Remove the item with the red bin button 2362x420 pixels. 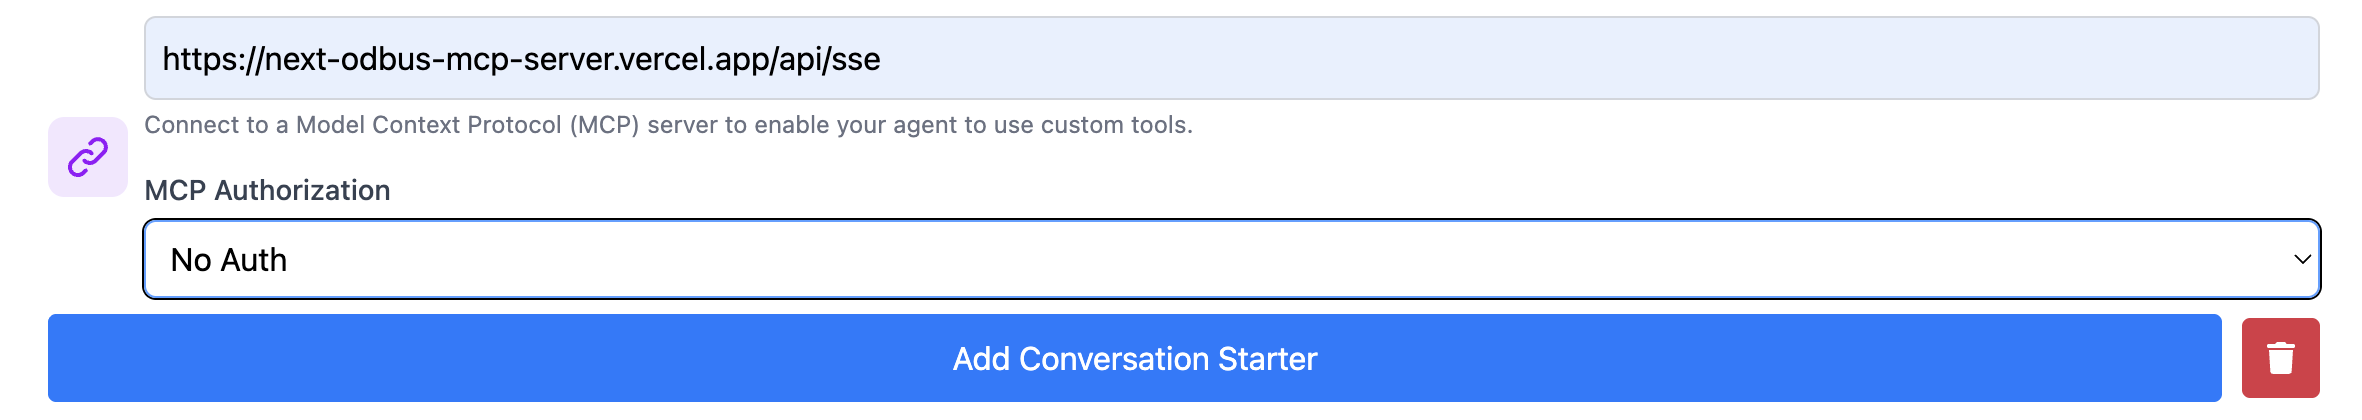pos(2280,358)
